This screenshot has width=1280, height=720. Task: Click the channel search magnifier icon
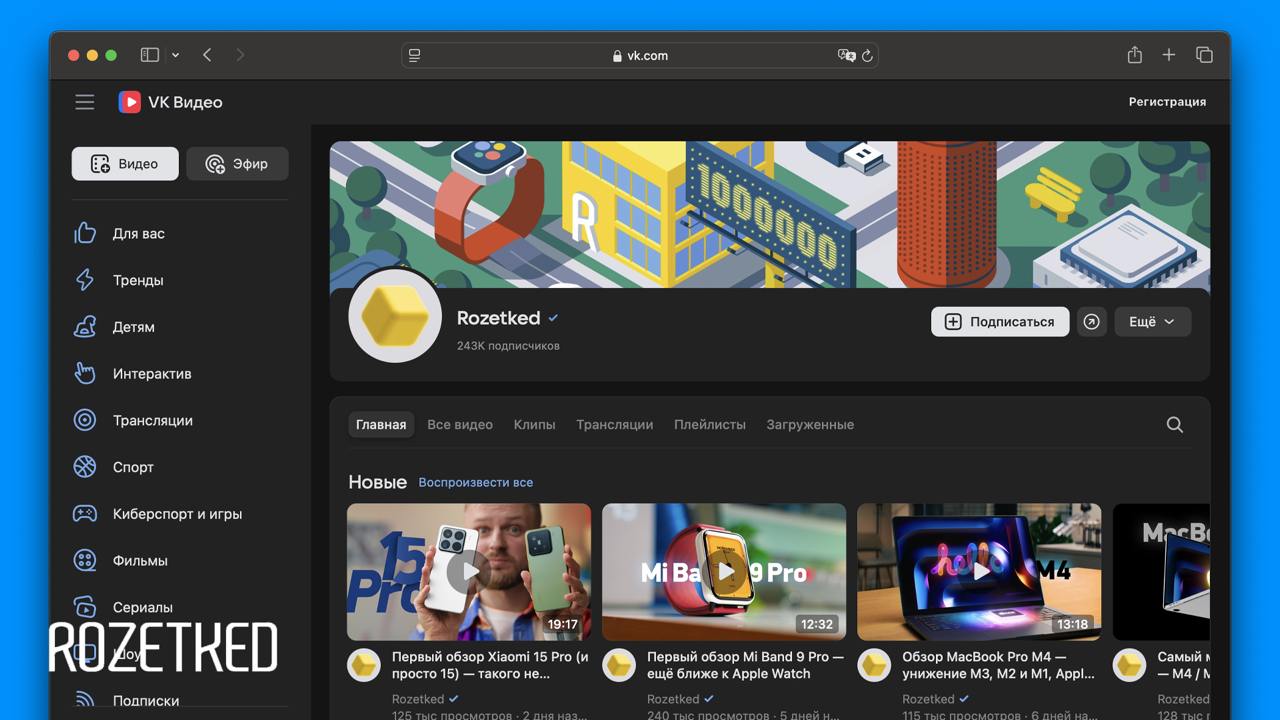[1175, 425]
